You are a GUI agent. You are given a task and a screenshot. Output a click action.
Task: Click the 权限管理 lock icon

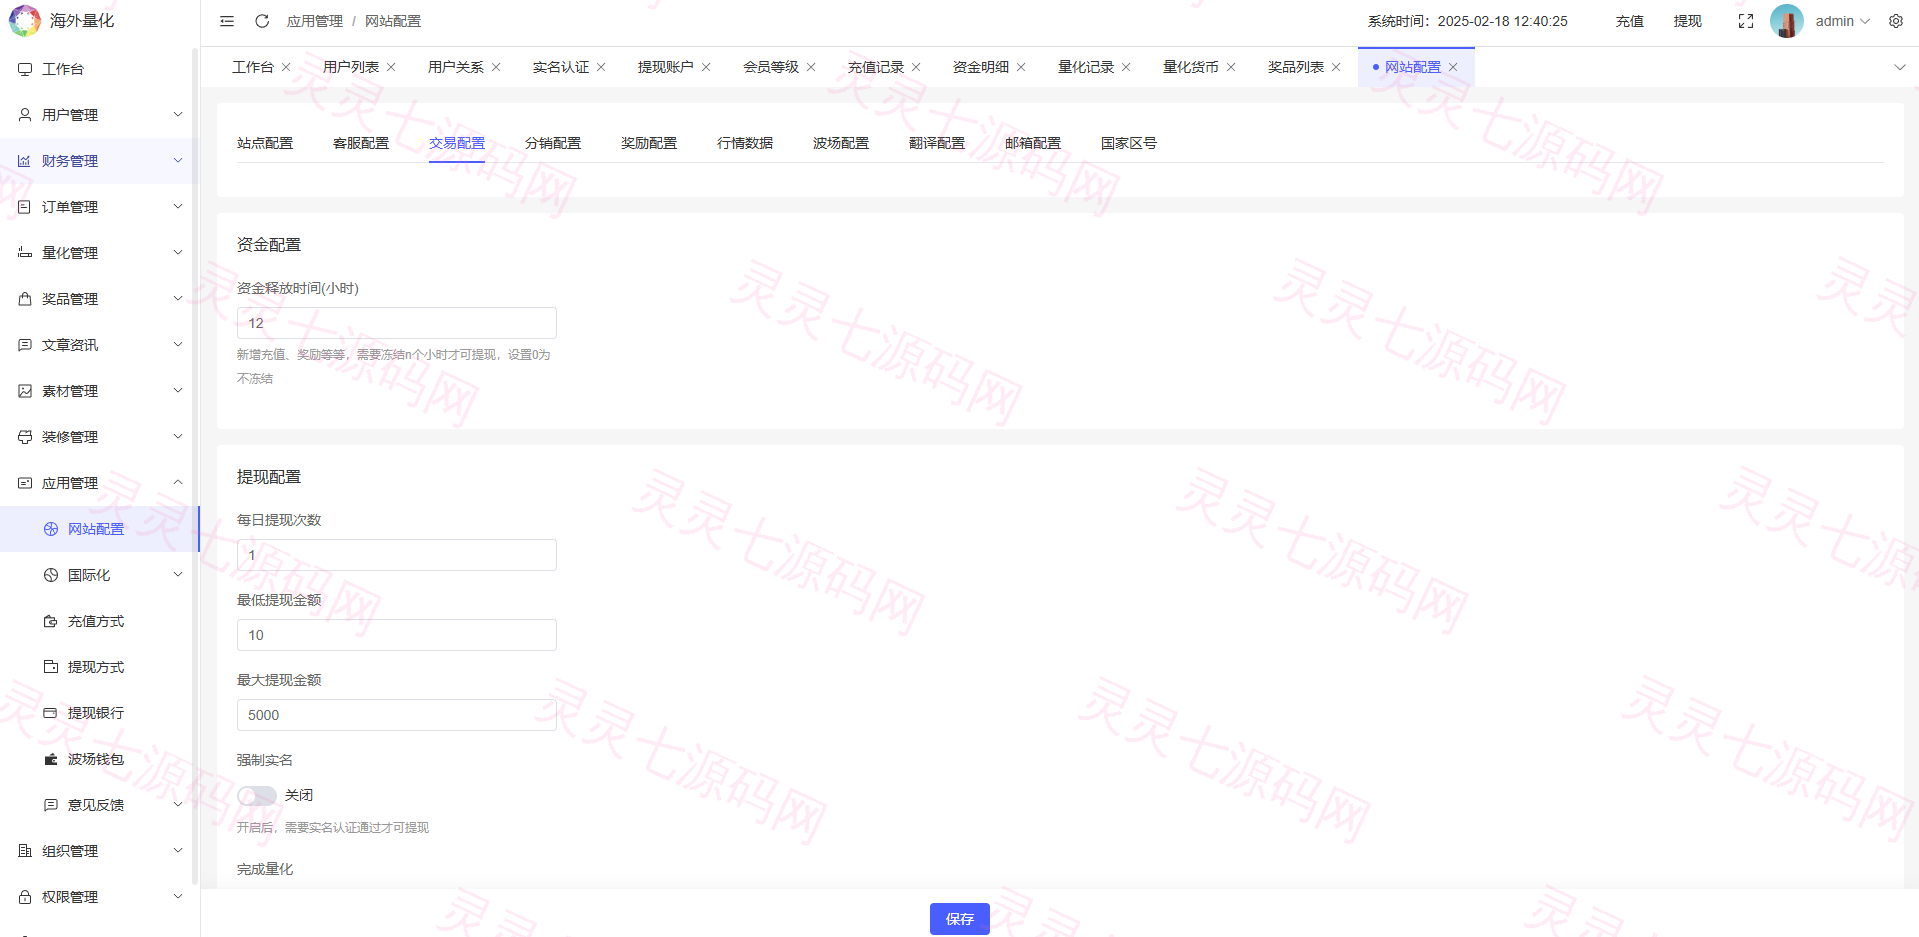[x=25, y=897]
